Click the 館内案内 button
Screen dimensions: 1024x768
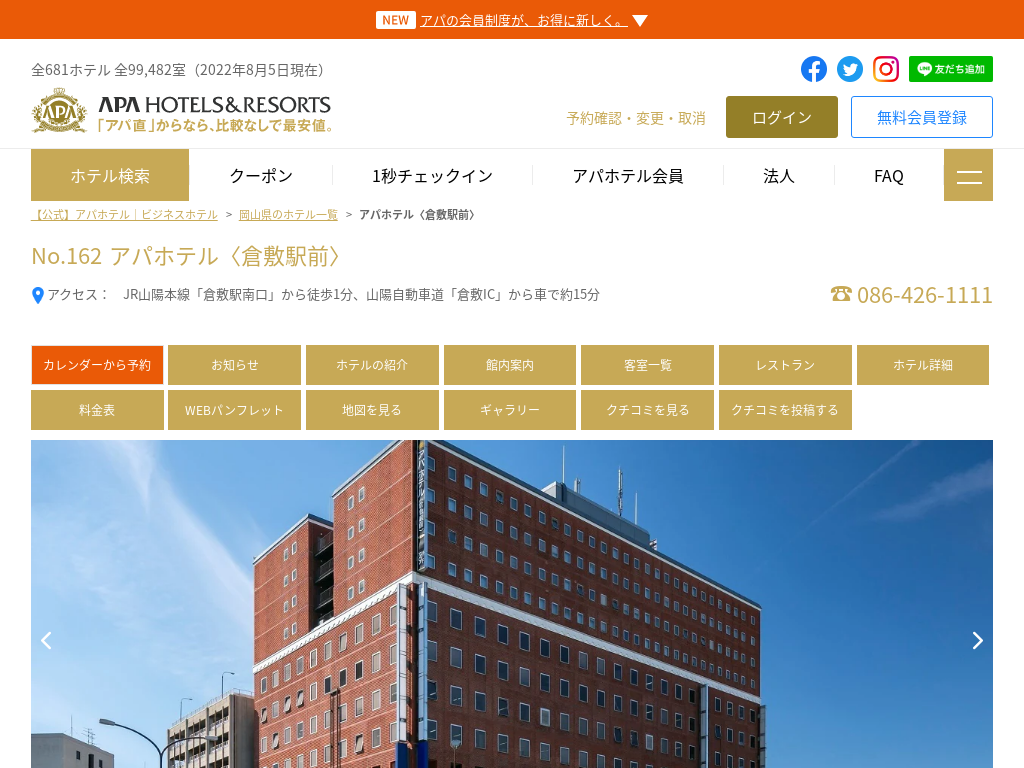coord(510,365)
